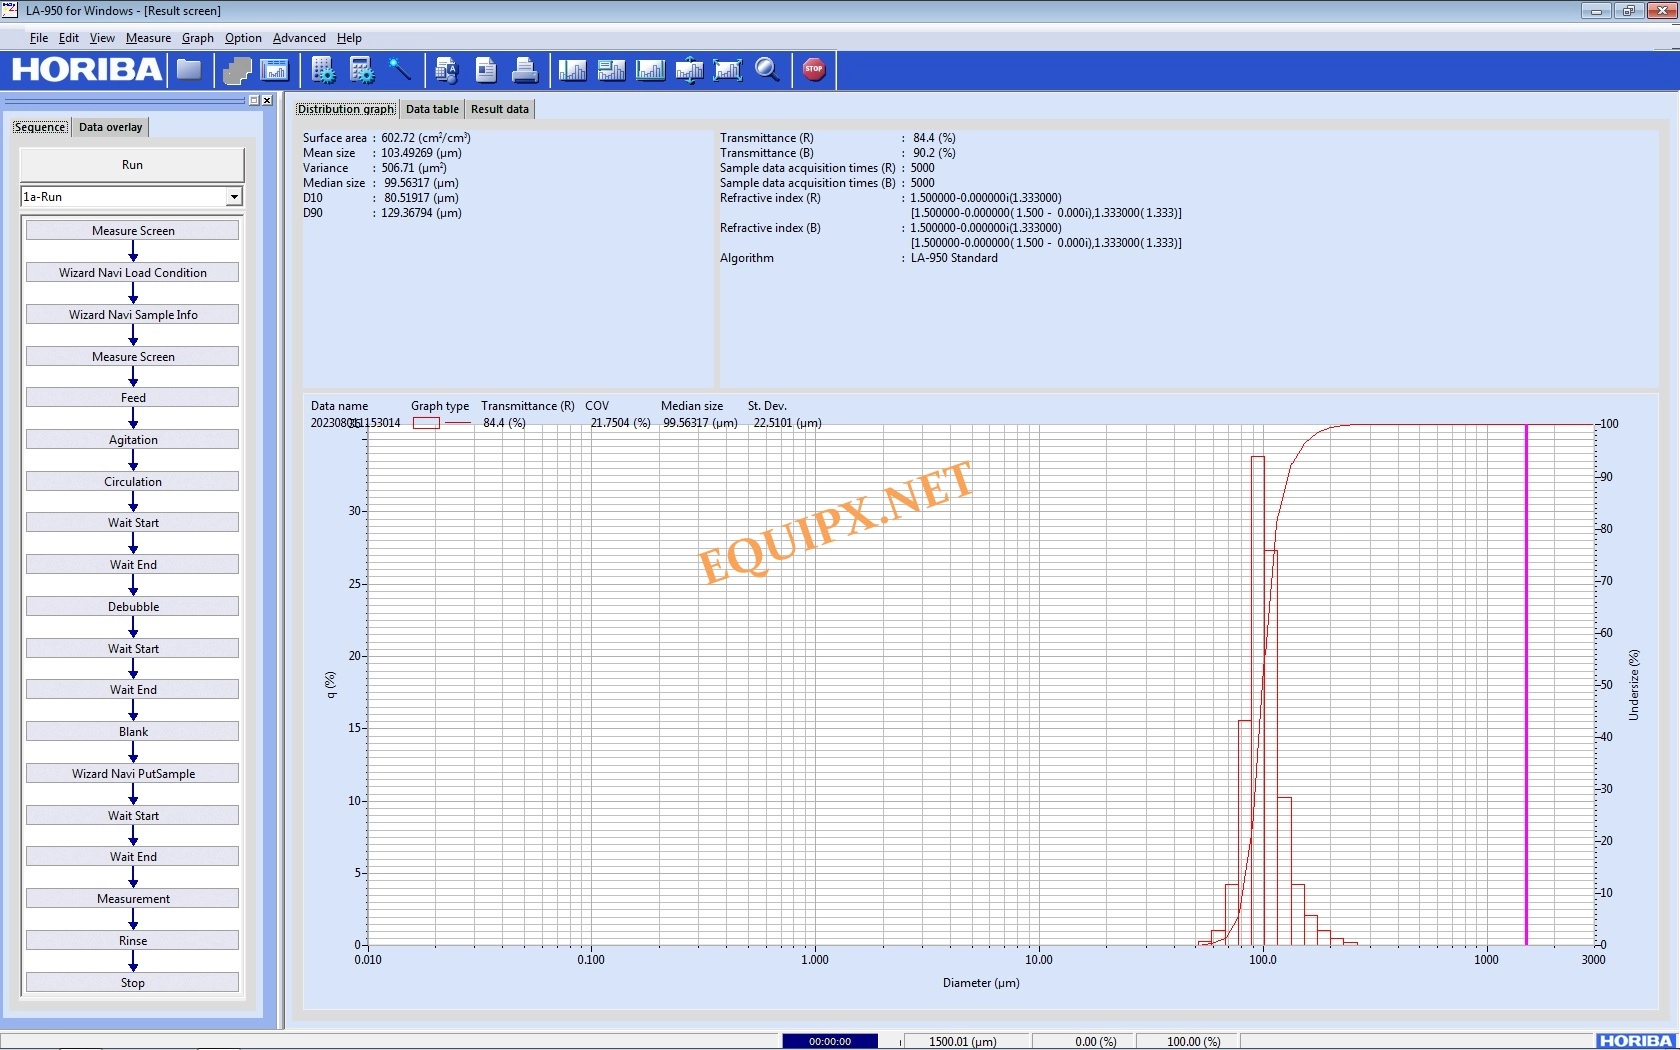Open the Advanced menu
This screenshot has width=1680, height=1050.
(x=299, y=38)
